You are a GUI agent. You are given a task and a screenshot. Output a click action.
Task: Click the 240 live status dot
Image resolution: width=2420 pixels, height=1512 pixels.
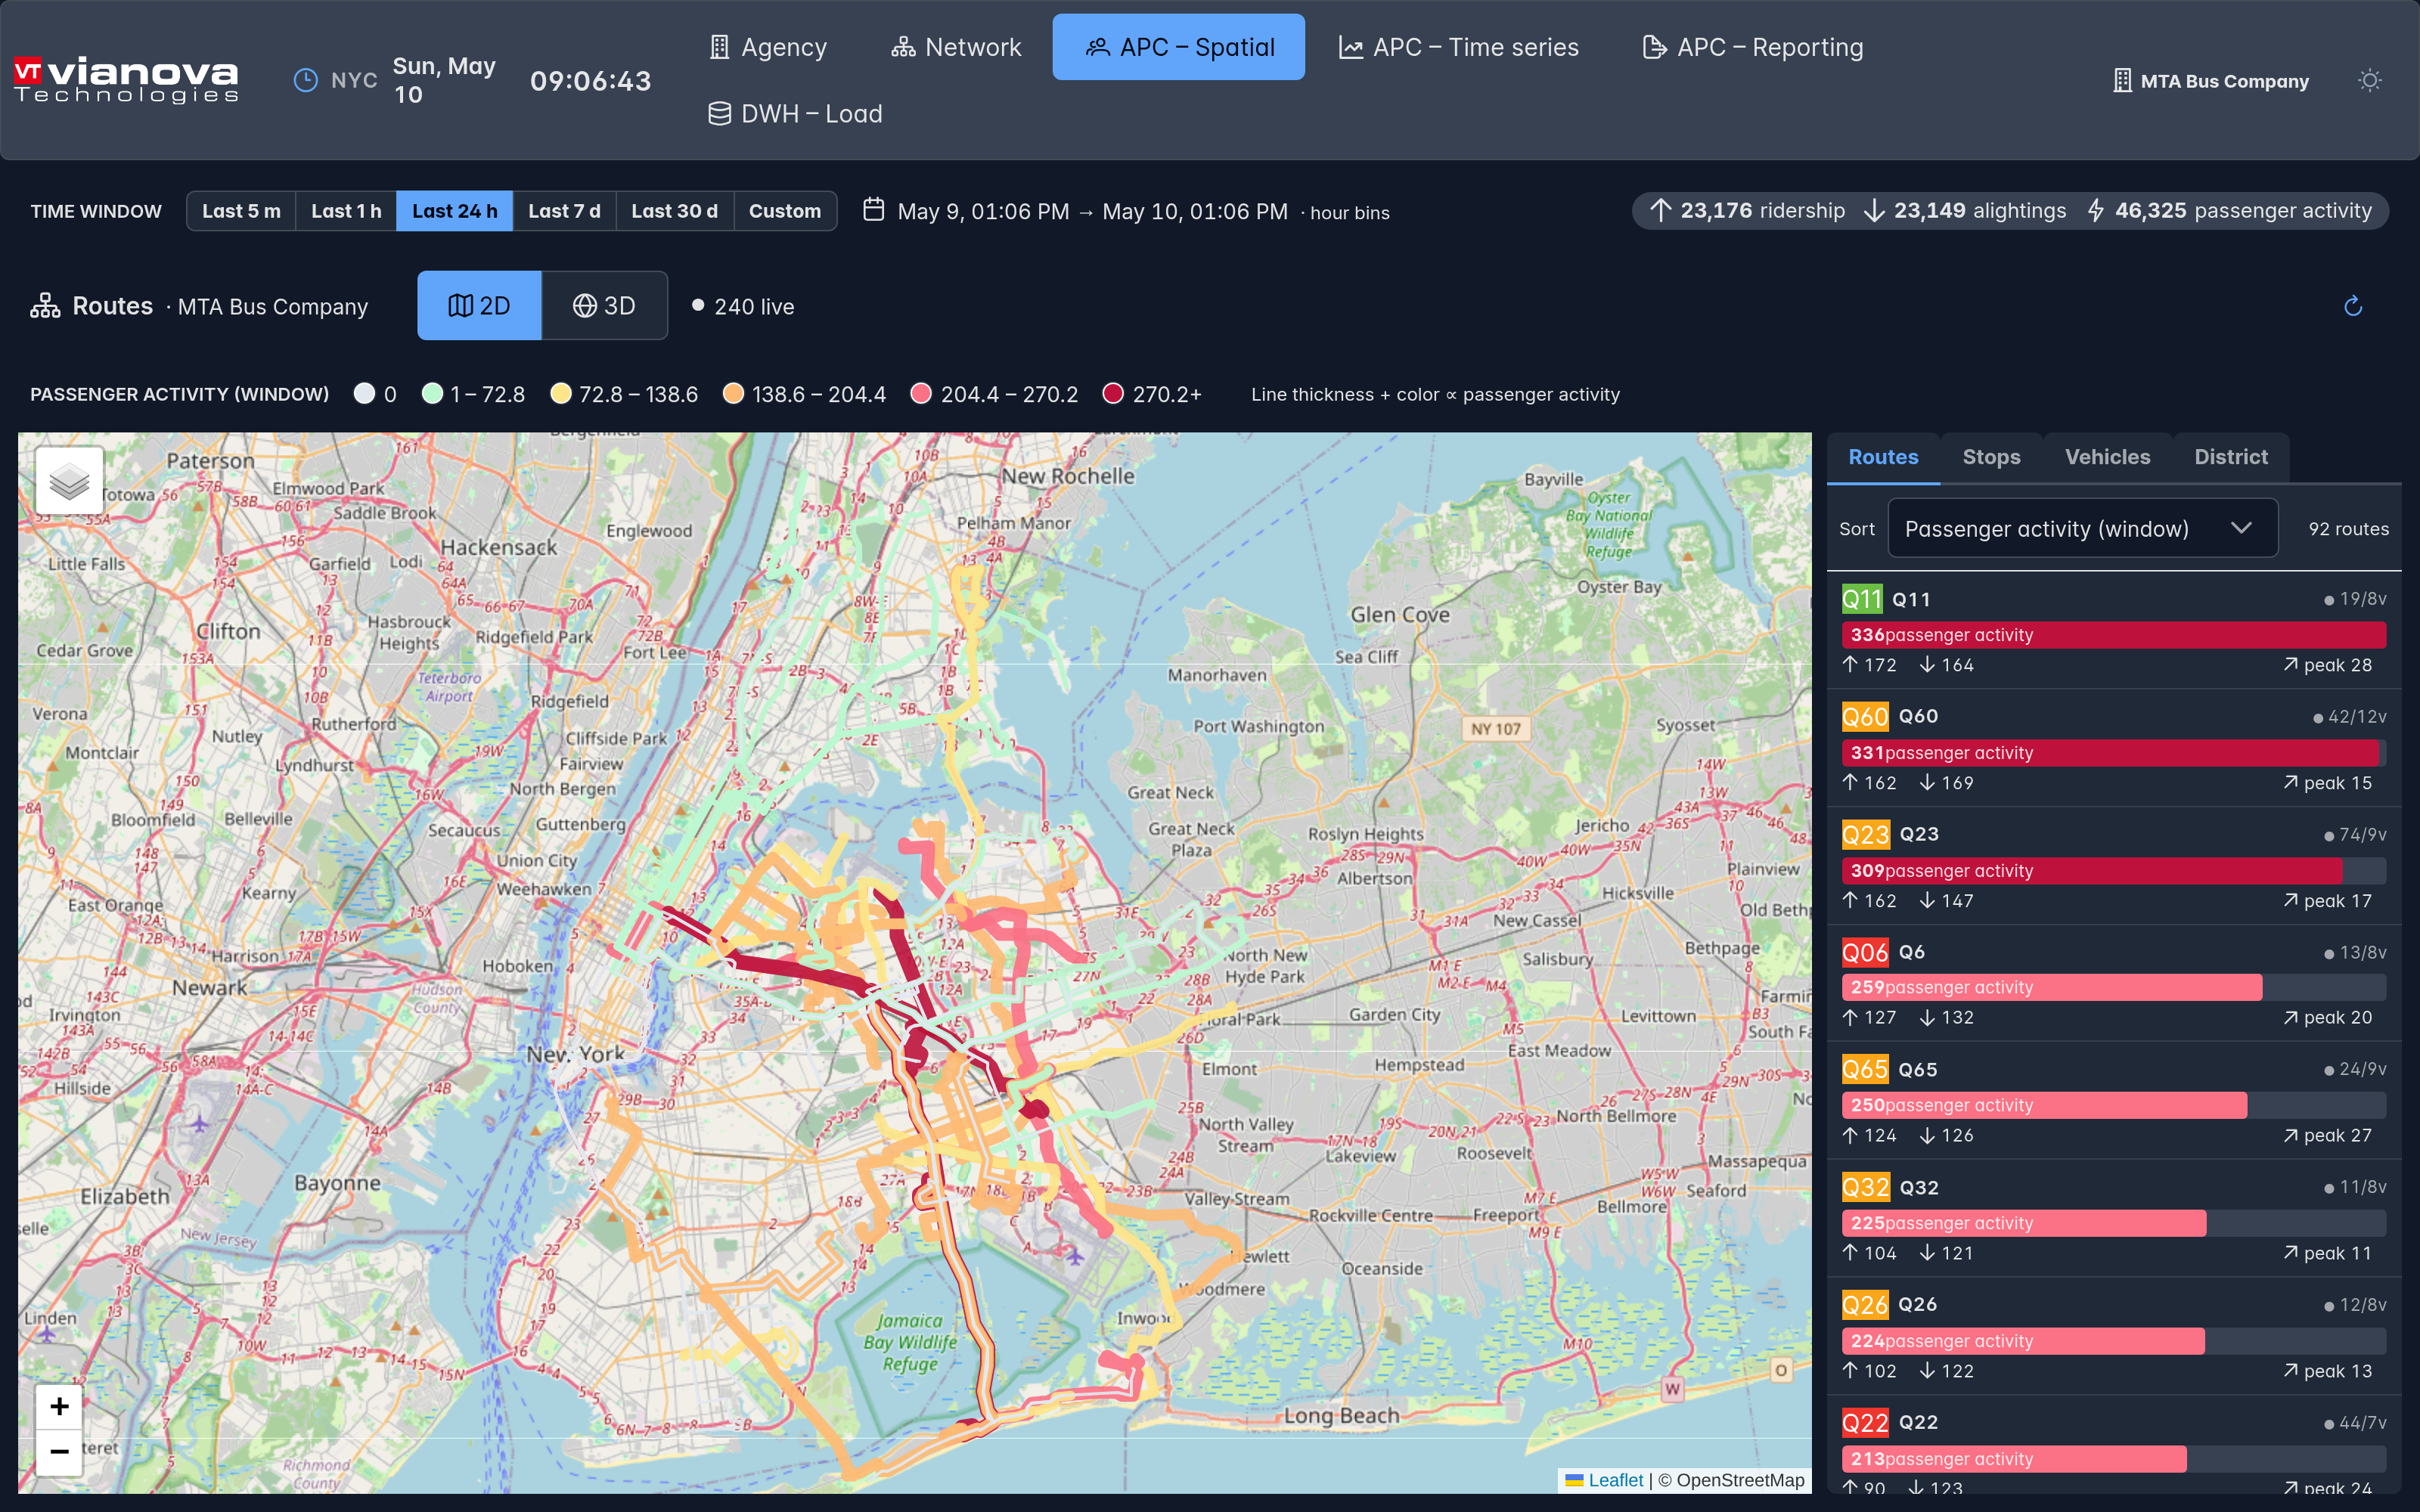pyautogui.click(x=698, y=305)
